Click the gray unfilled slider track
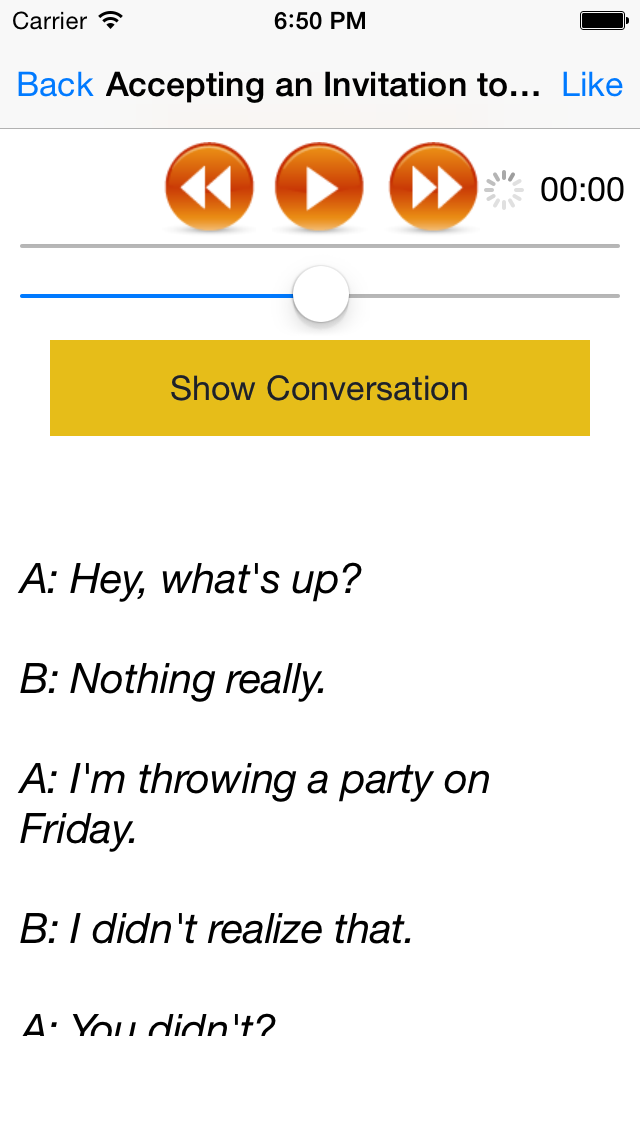The width and height of the screenshot is (640, 1136). 485,296
